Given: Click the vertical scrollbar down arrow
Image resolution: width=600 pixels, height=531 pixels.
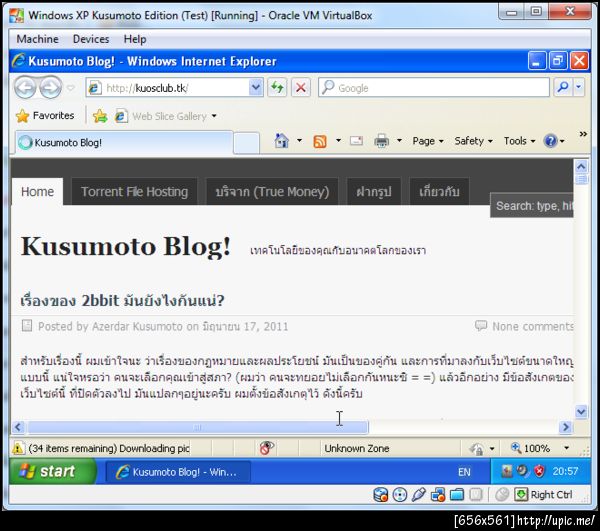Looking at the screenshot, I should [581, 412].
